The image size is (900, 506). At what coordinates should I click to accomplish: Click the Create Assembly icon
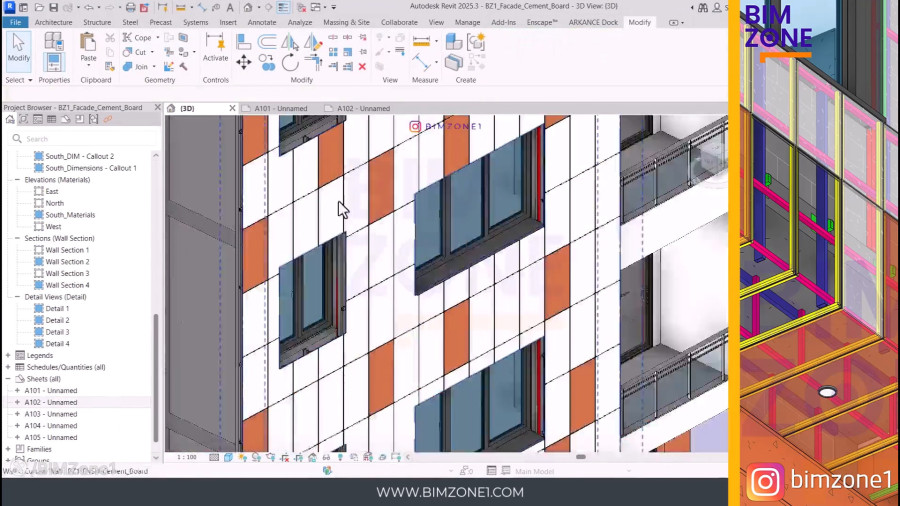click(x=453, y=41)
